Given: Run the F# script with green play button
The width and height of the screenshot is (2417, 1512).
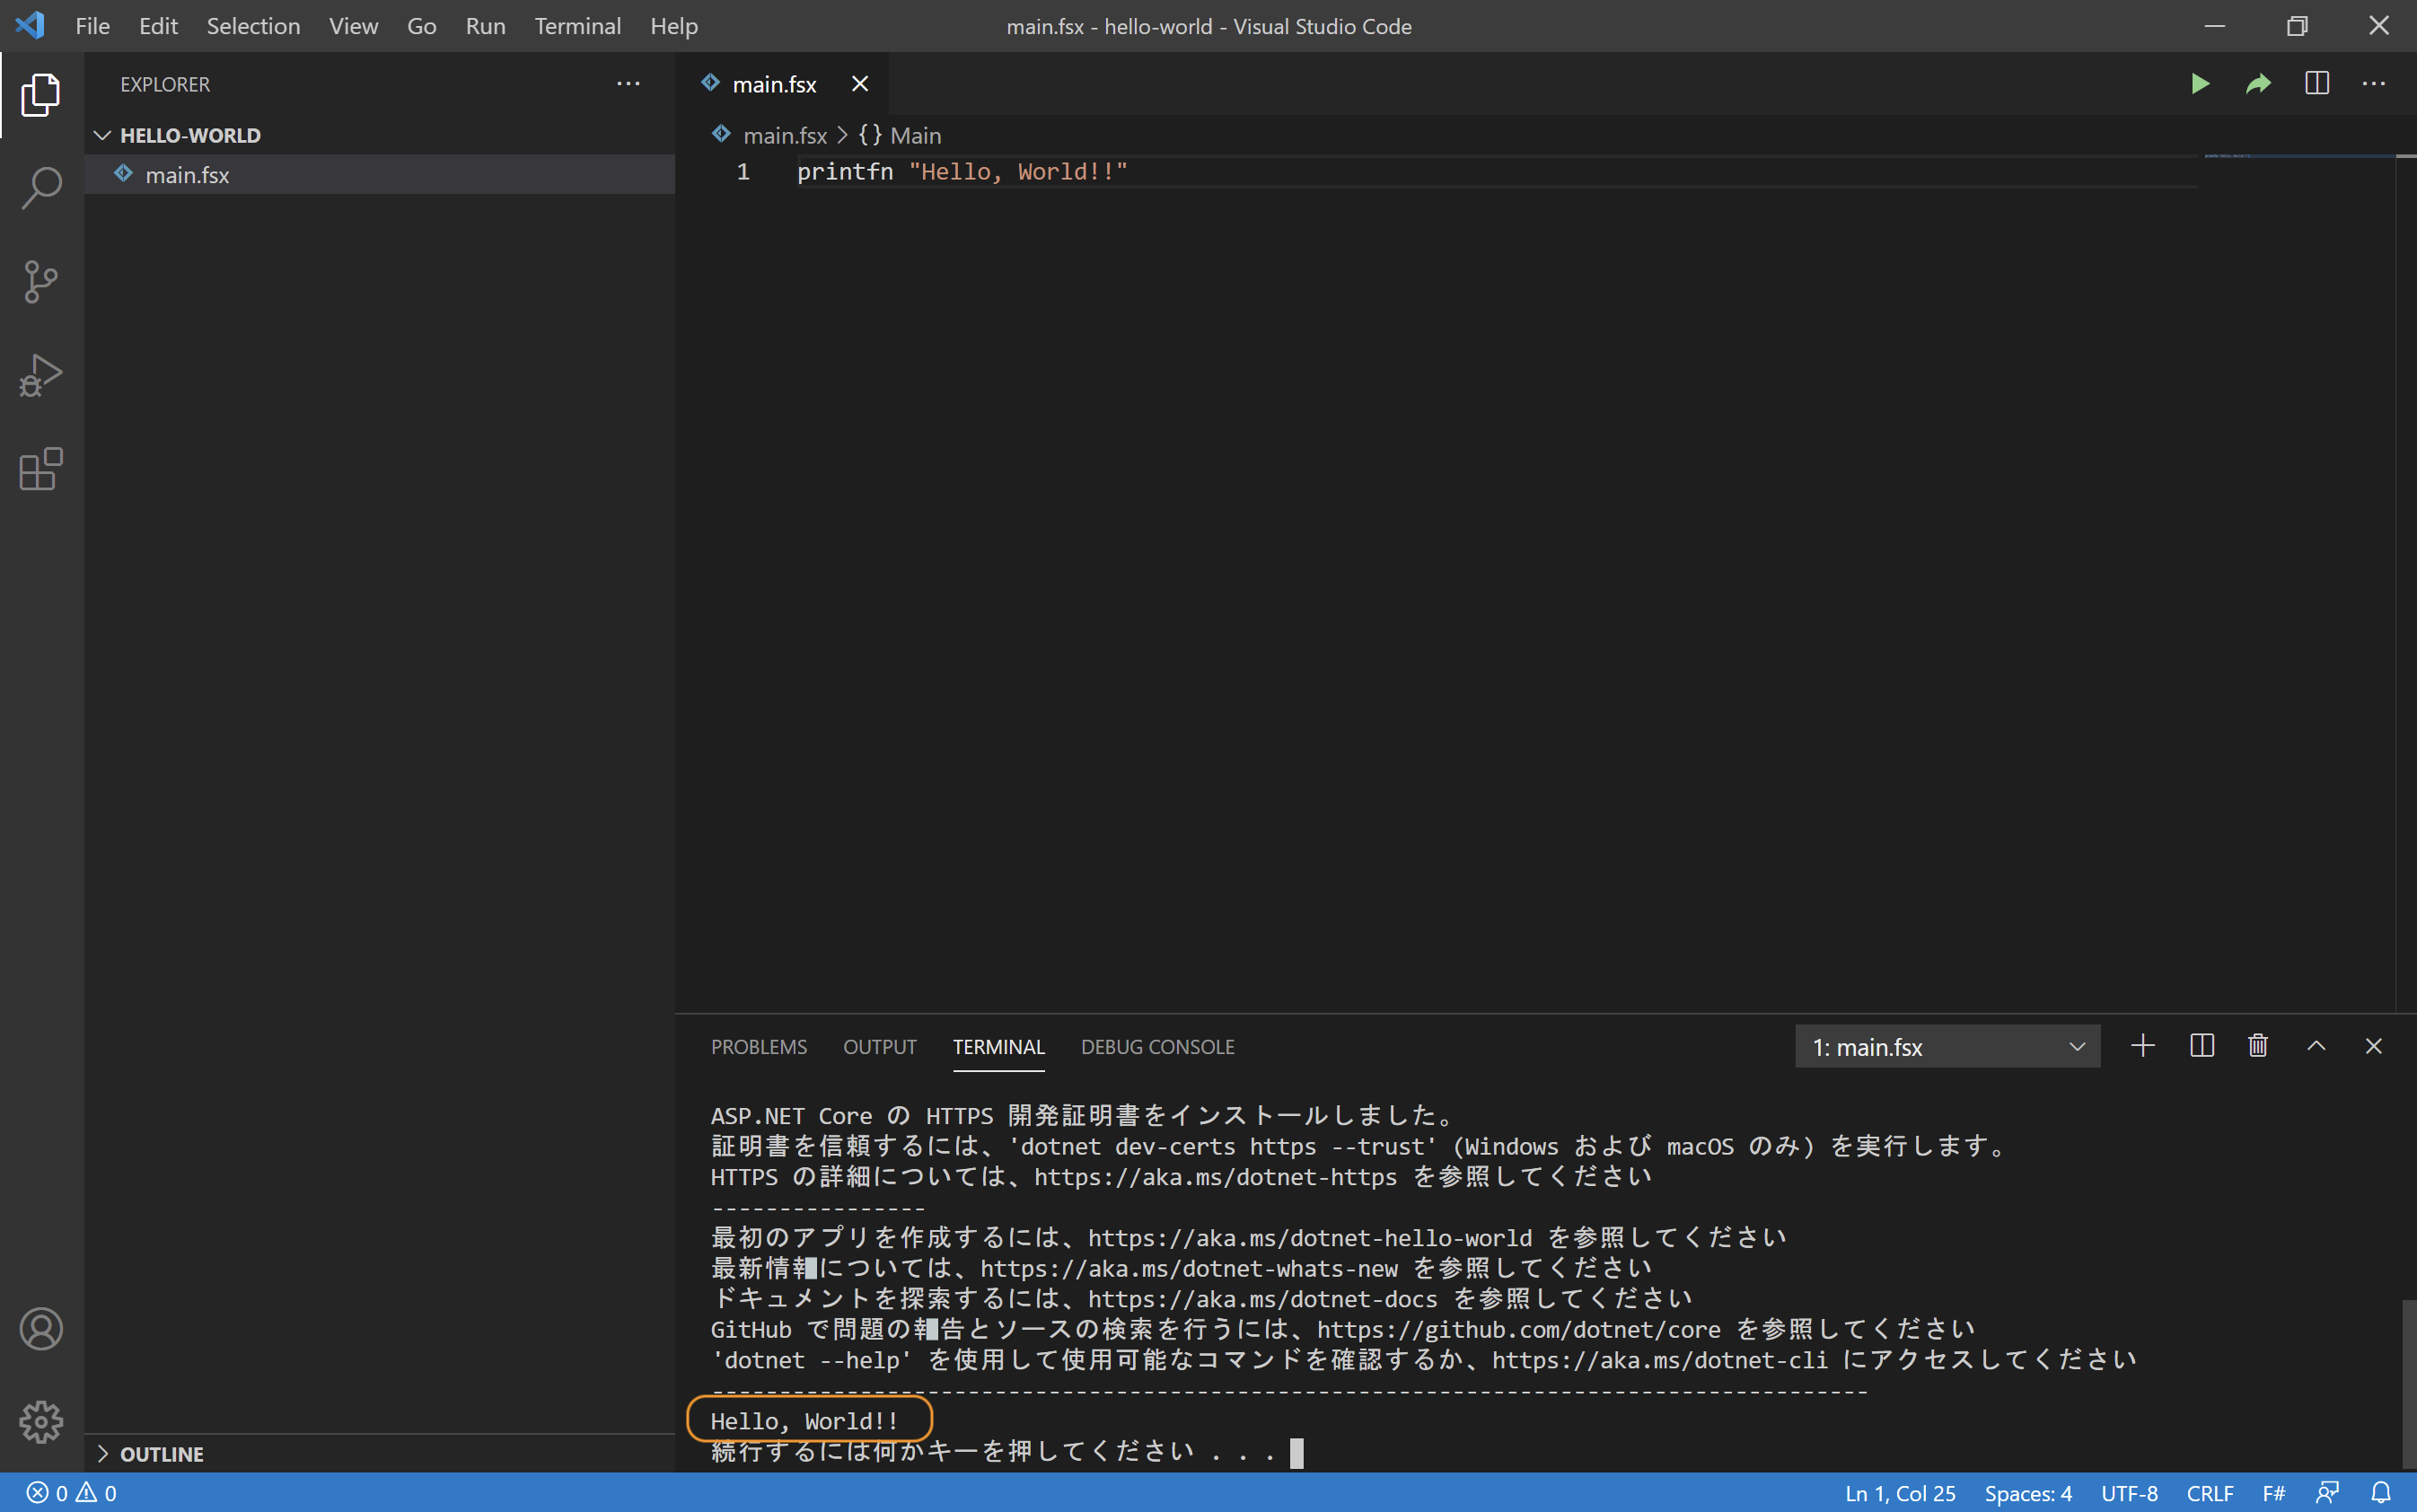Looking at the screenshot, I should 2199,84.
